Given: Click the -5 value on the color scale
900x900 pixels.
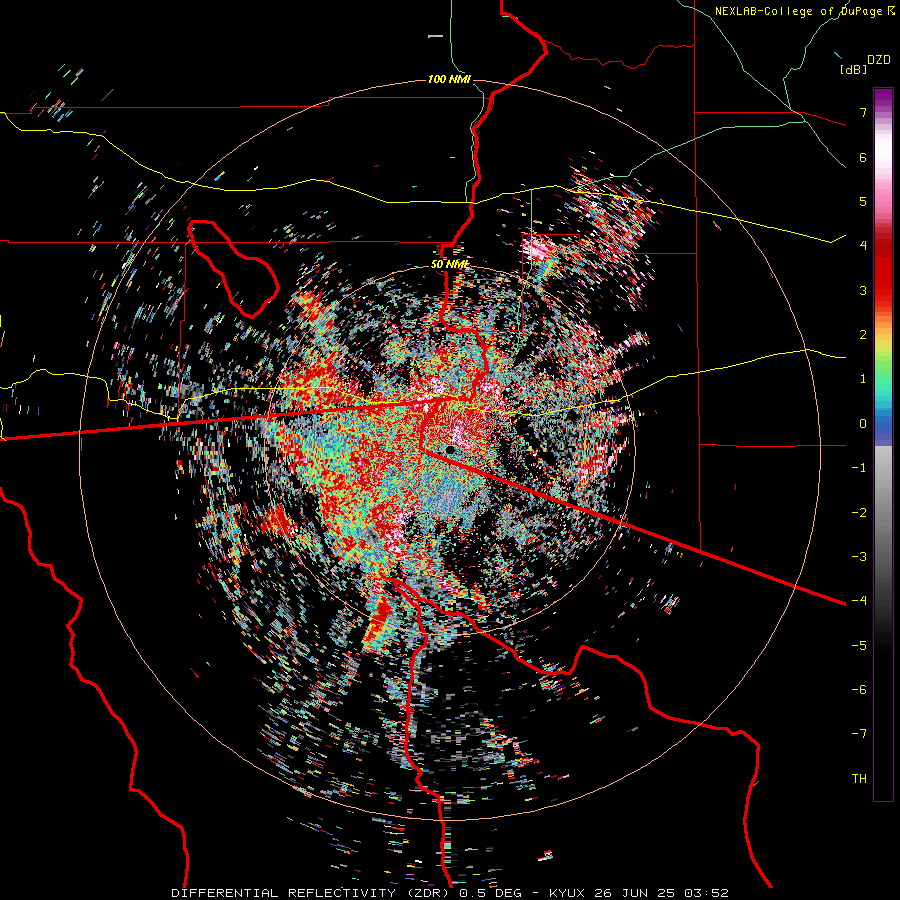Looking at the screenshot, I should (859, 645).
